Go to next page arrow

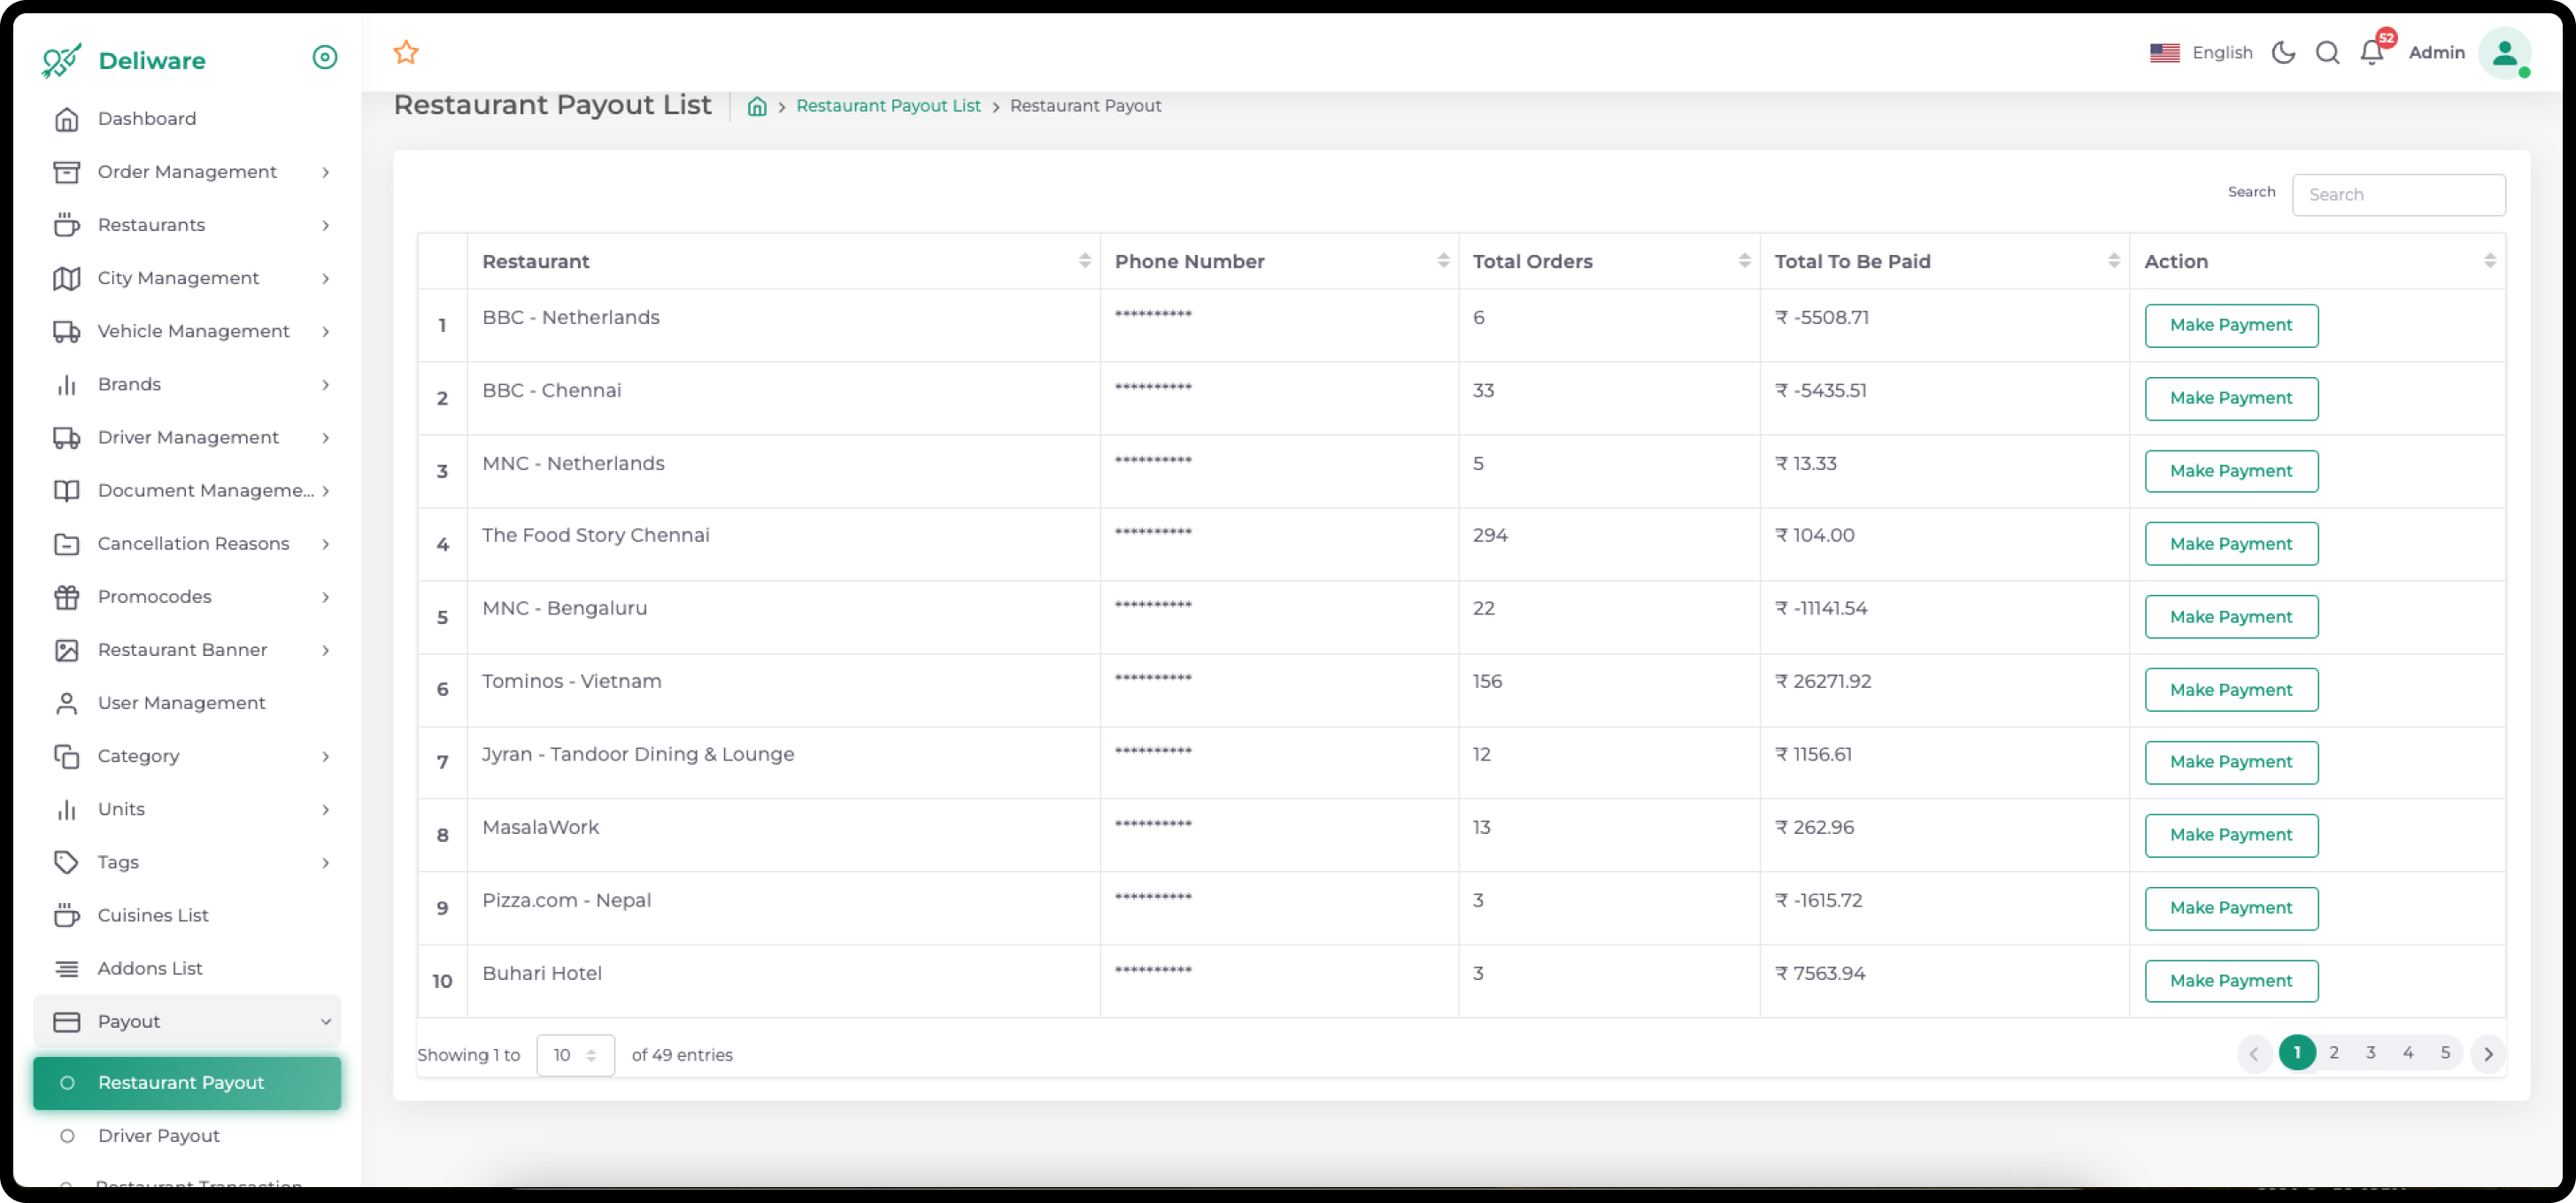2488,1054
